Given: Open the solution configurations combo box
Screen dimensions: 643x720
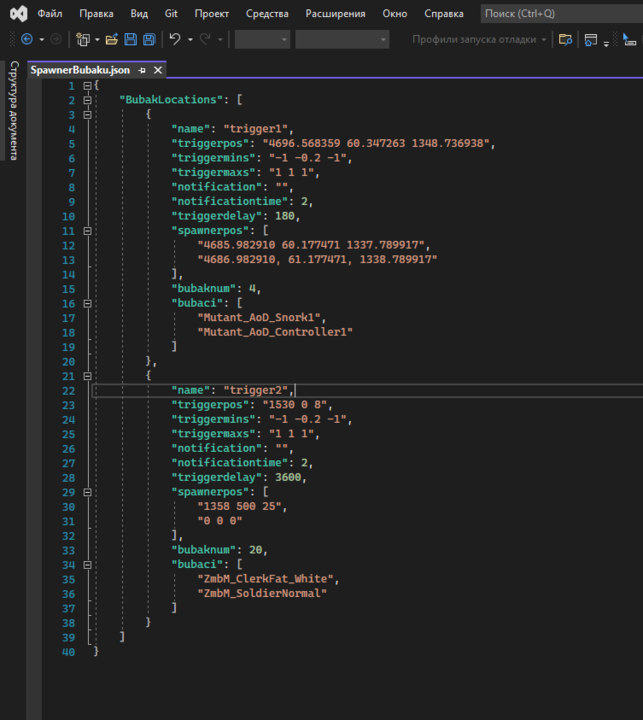Looking at the screenshot, I should coord(263,39).
